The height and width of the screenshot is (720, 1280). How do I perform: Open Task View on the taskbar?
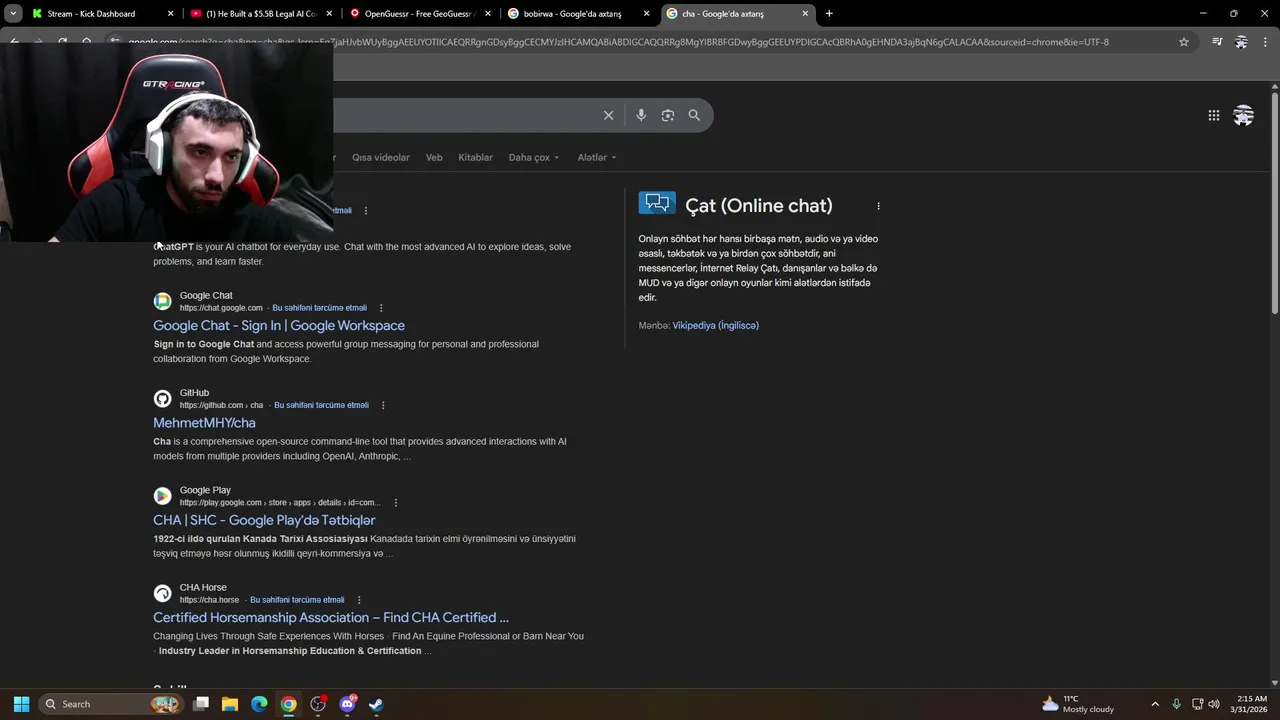(x=200, y=704)
